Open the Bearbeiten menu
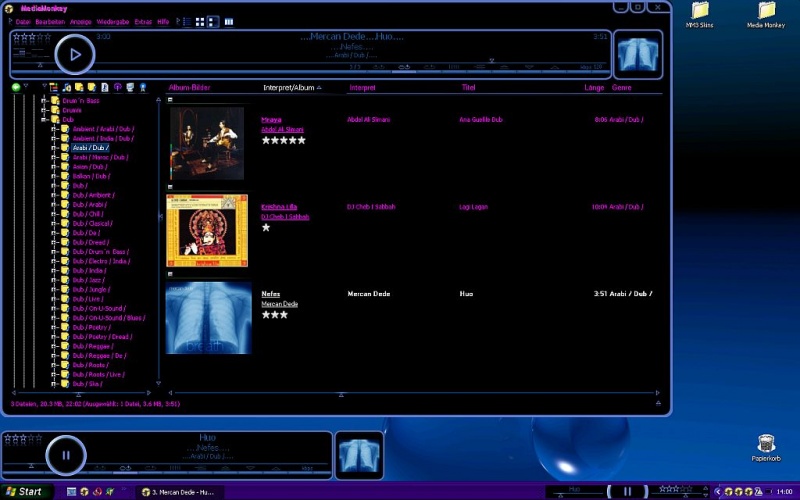The image size is (800, 500). 50,22
